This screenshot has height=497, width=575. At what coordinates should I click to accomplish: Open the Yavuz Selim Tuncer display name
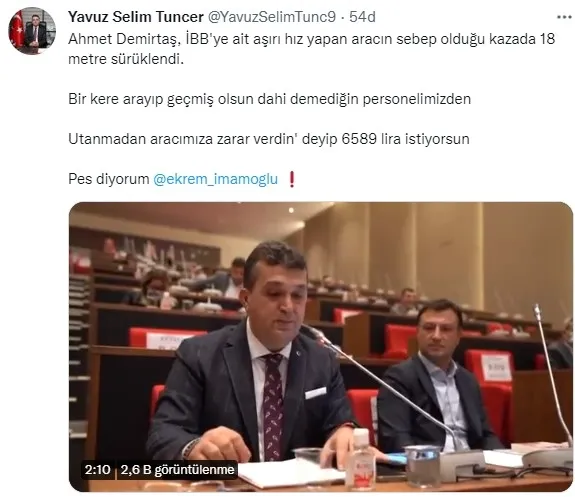click(136, 17)
